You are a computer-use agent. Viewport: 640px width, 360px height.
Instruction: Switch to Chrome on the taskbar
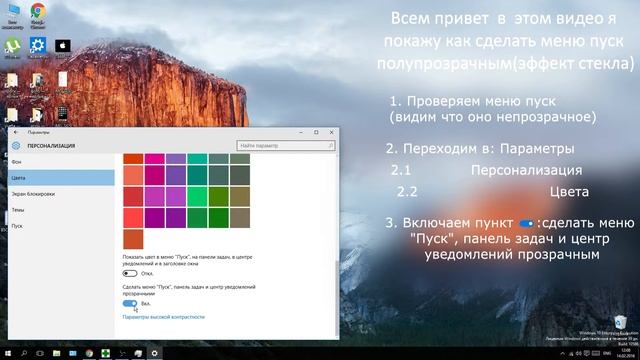[89, 353]
